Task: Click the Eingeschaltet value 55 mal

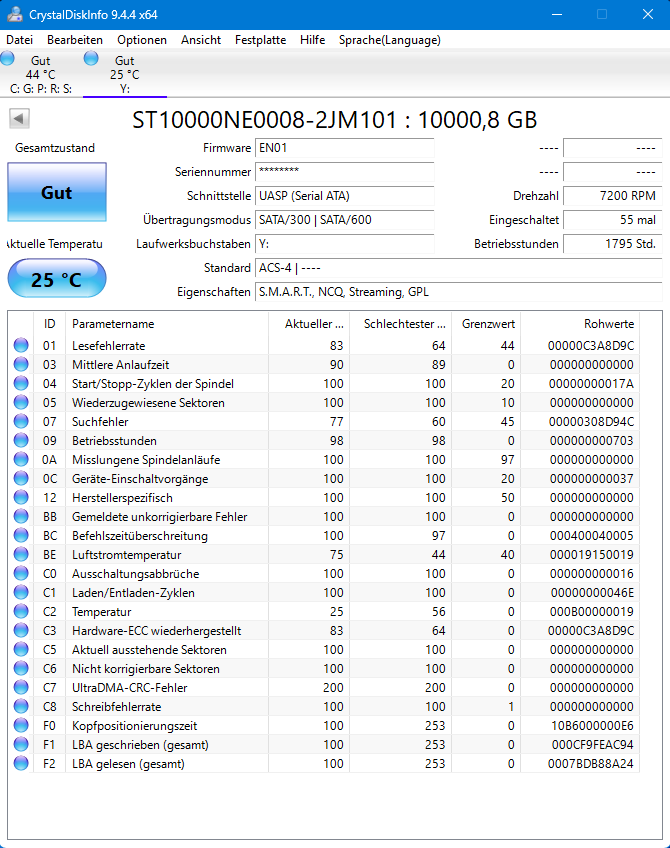Action: (613, 220)
